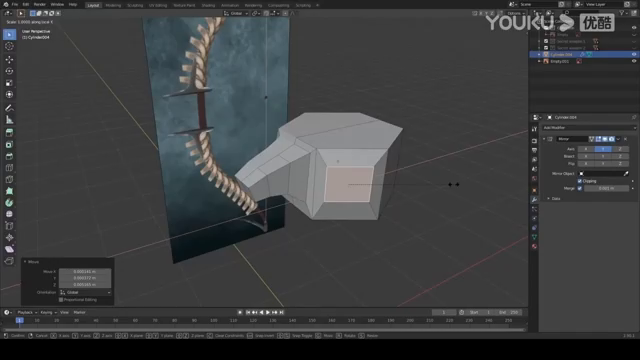Open the Orientation Global dropdown
The height and width of the screenshot is (360, 640).
click(85, 292)
